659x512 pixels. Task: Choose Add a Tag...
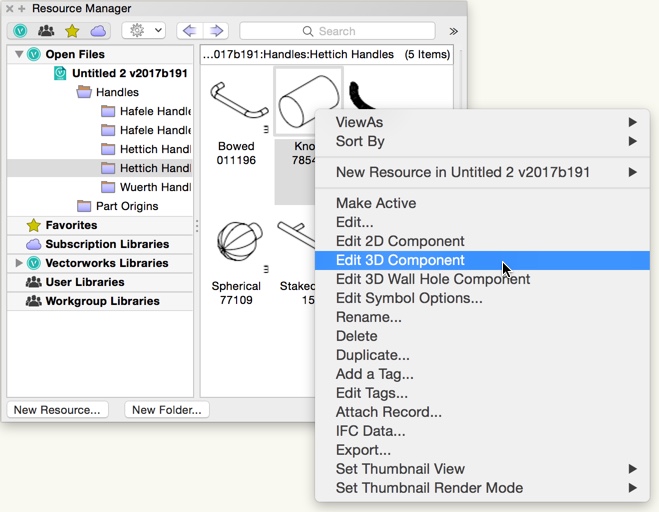pyautogui.click(x=482, y=374)
